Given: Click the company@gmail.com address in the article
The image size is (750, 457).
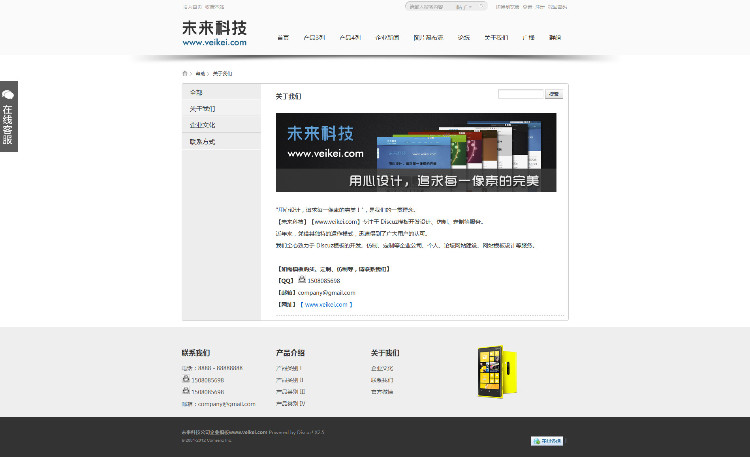Looking at the screenshot, I should [326, 292].
